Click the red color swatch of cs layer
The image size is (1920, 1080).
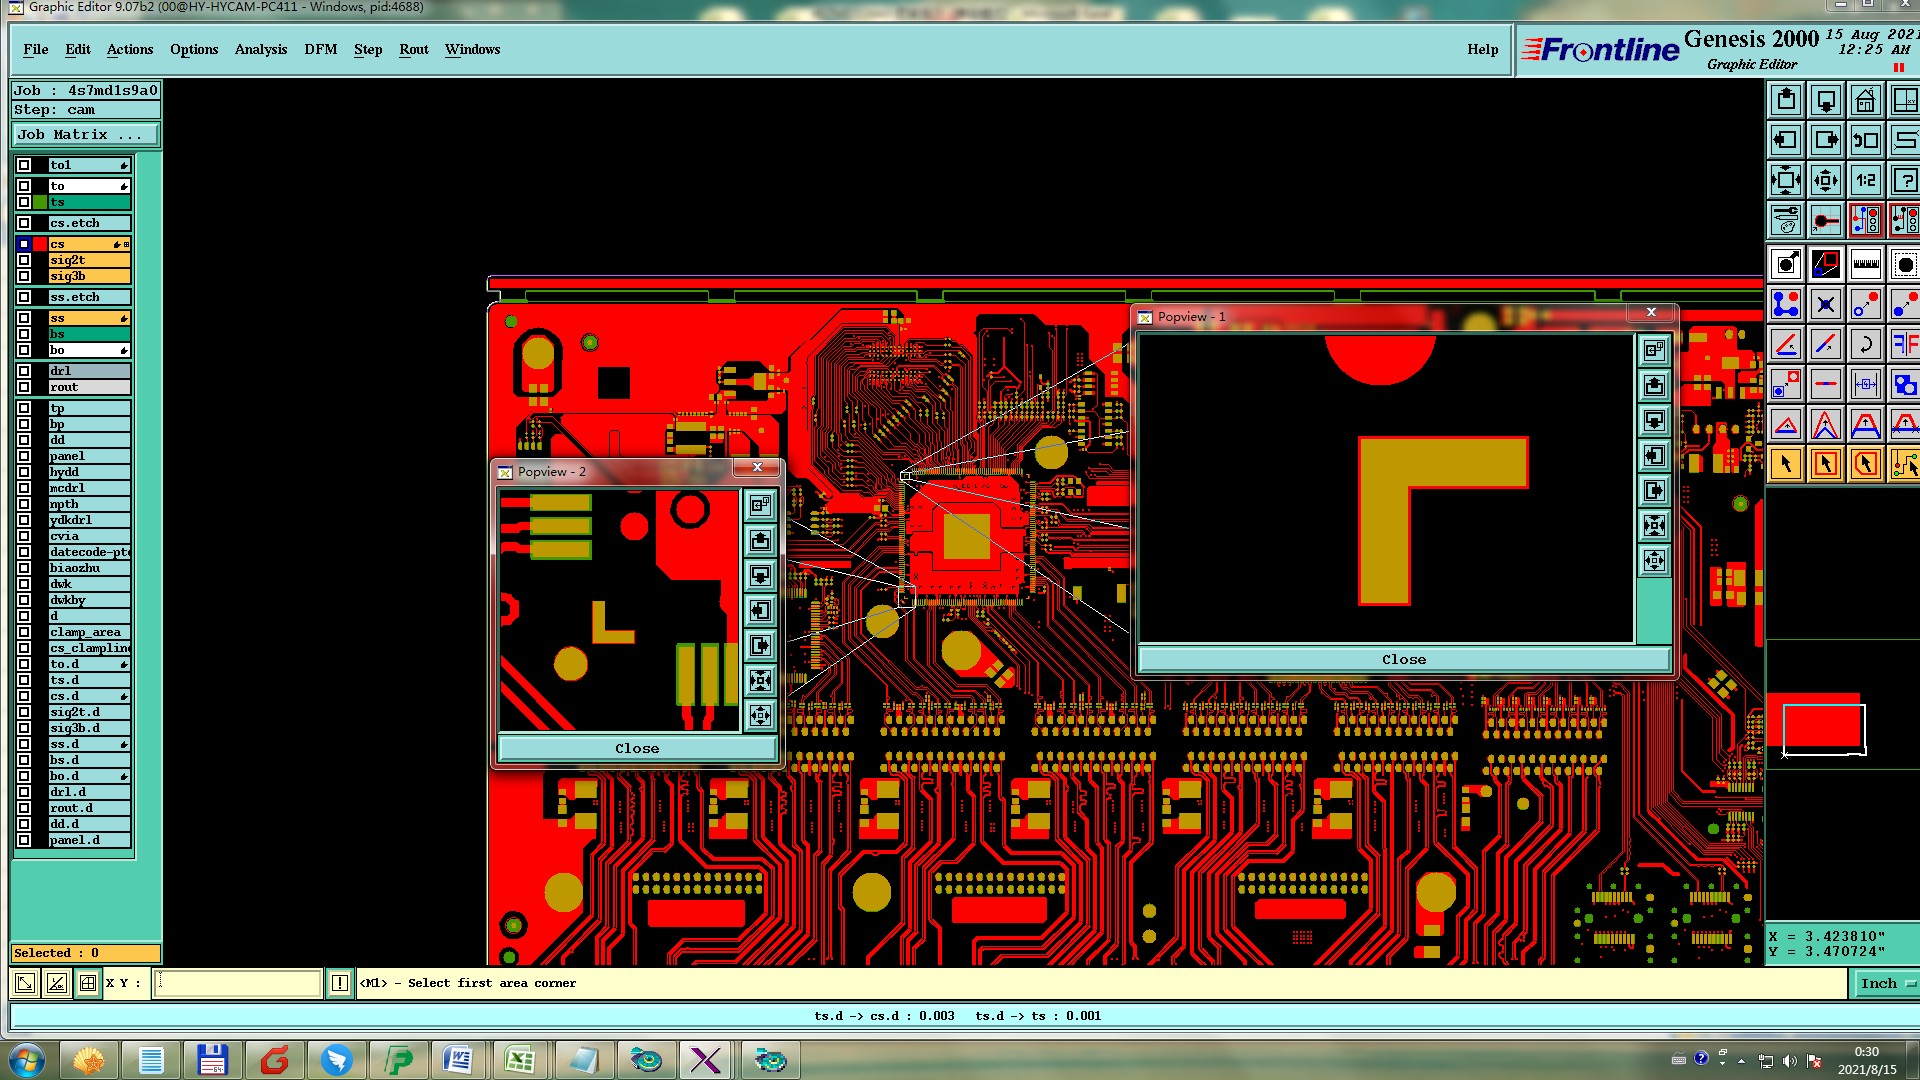[x=40, y=244]
